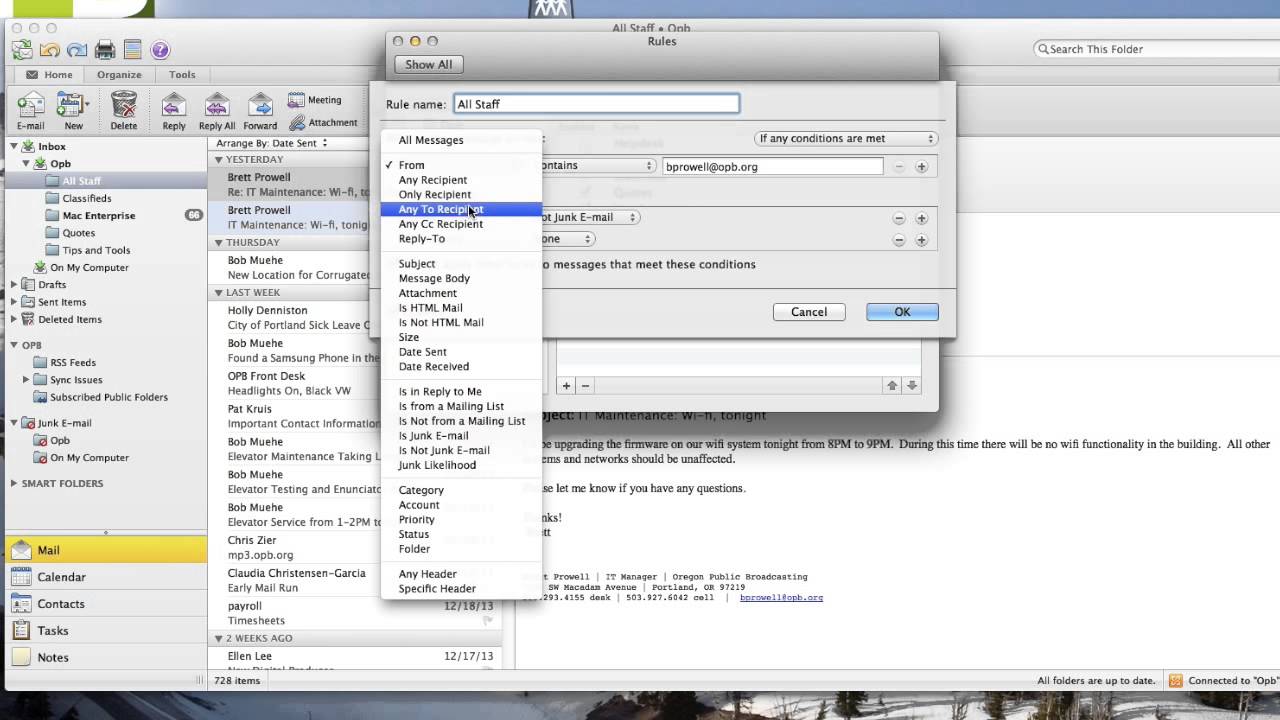Expand the Deleted Items folder
Image resolution: width=1280 pixels, height=720 pixels.
(x=14, y=320)
